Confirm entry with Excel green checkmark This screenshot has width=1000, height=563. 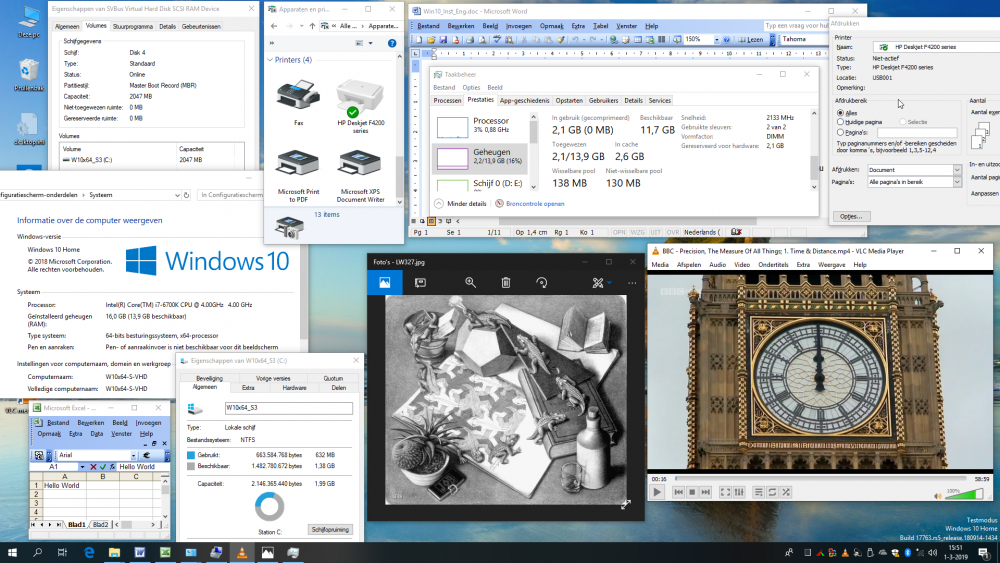[x=103, y=467]
